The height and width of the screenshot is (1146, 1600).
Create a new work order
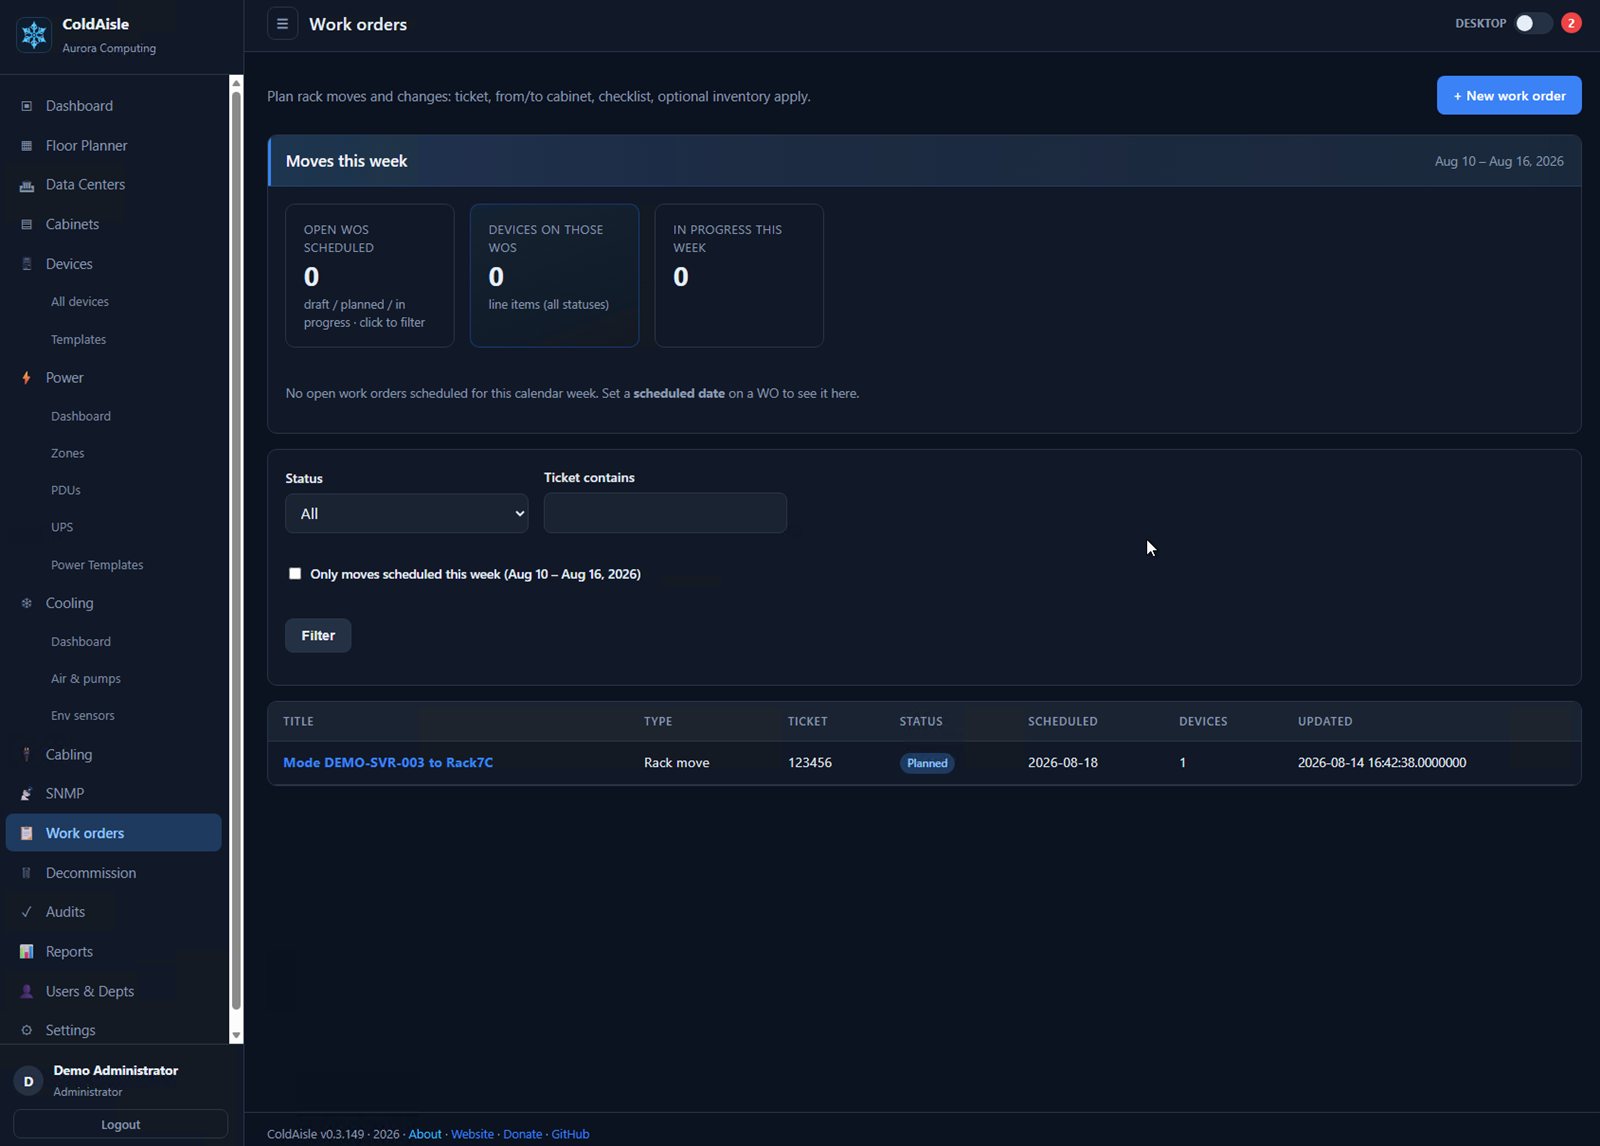point(1509,96)
